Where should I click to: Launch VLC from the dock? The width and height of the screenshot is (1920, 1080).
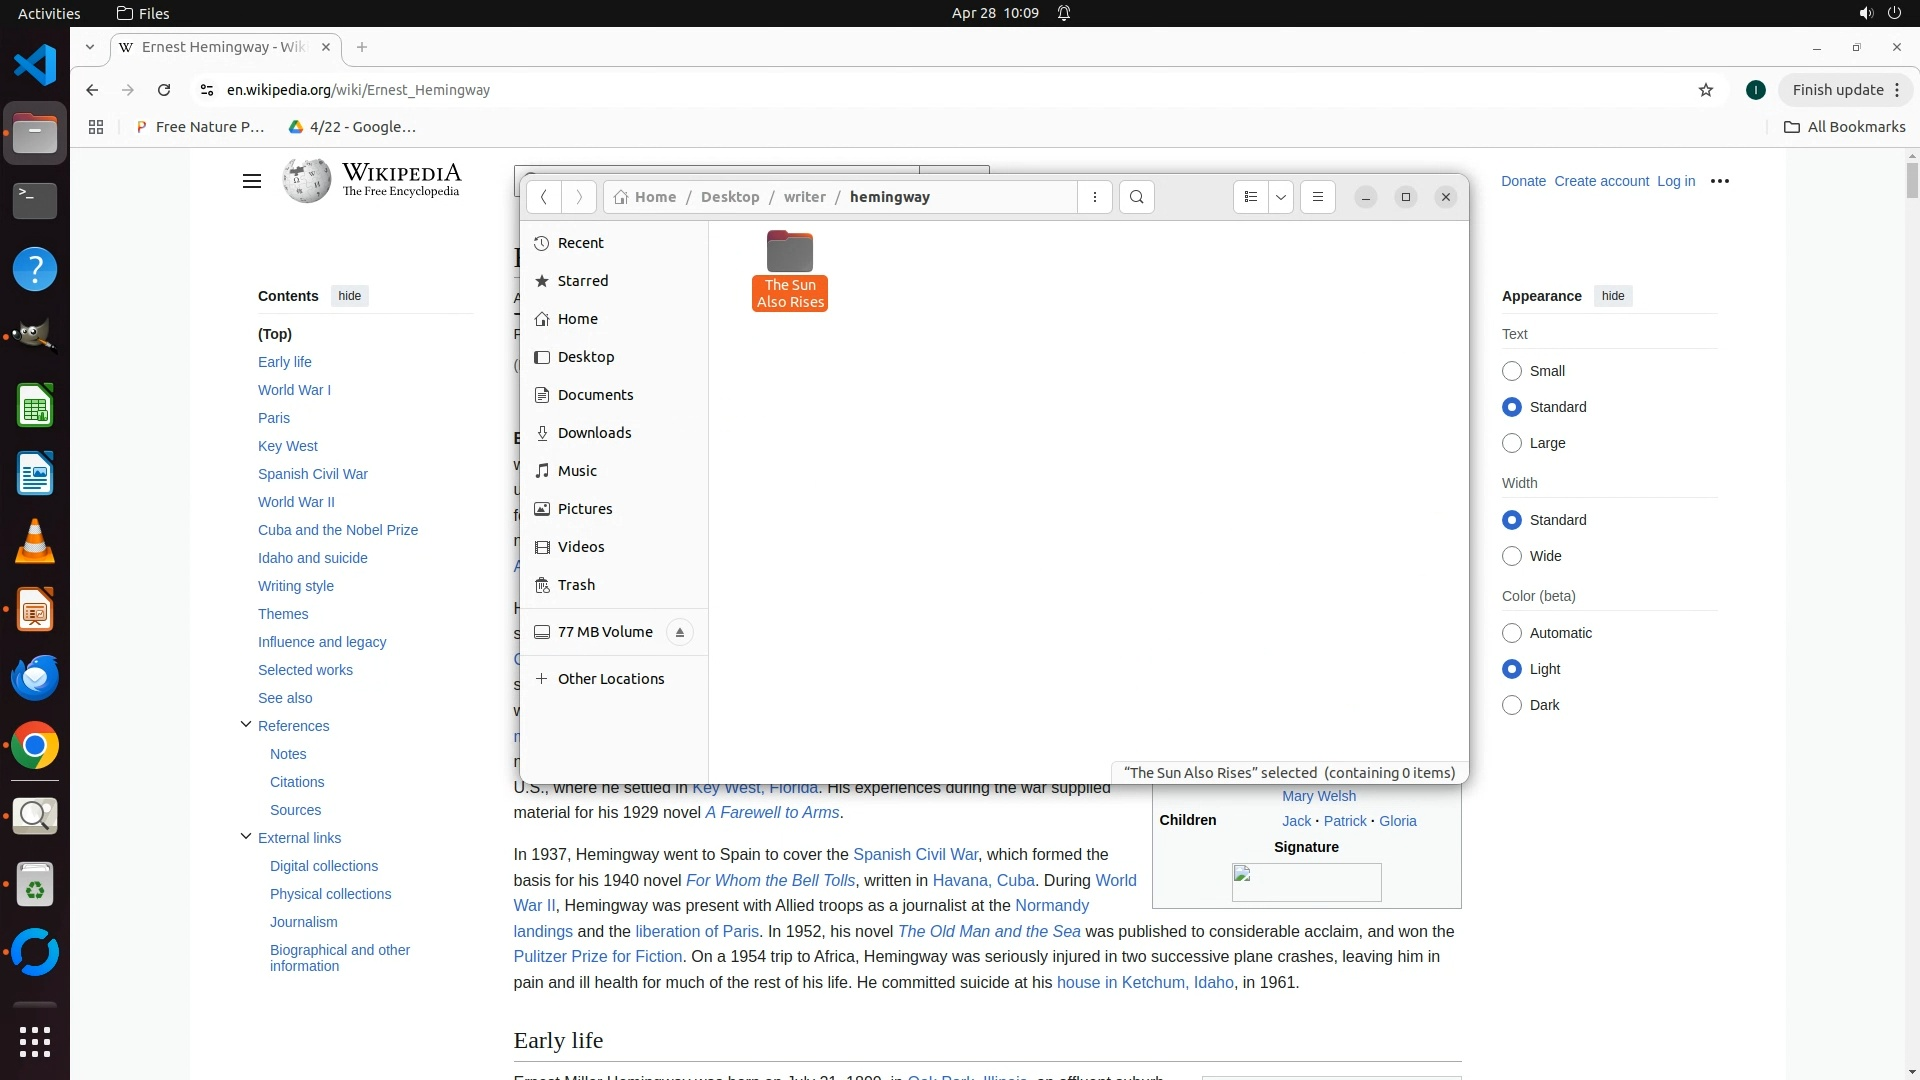pos(35,542)
